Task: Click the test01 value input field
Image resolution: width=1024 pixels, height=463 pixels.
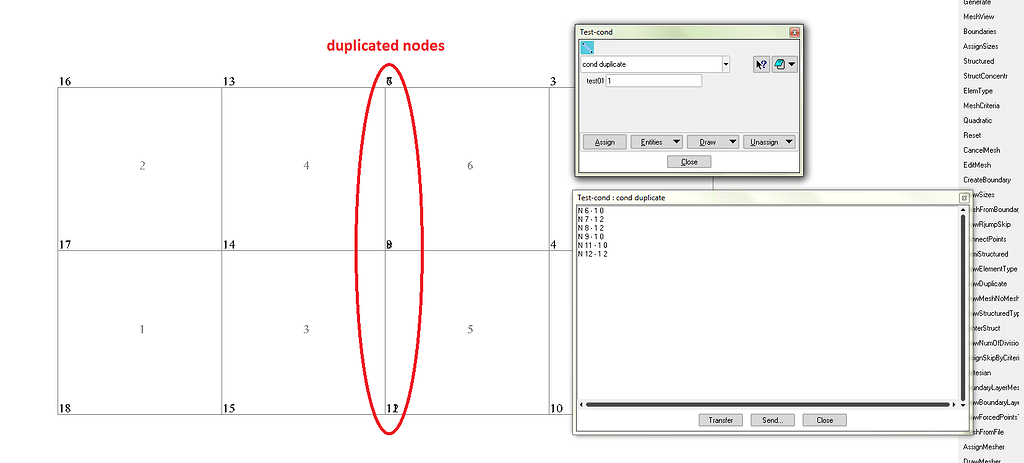Action: tap(654, 80)
